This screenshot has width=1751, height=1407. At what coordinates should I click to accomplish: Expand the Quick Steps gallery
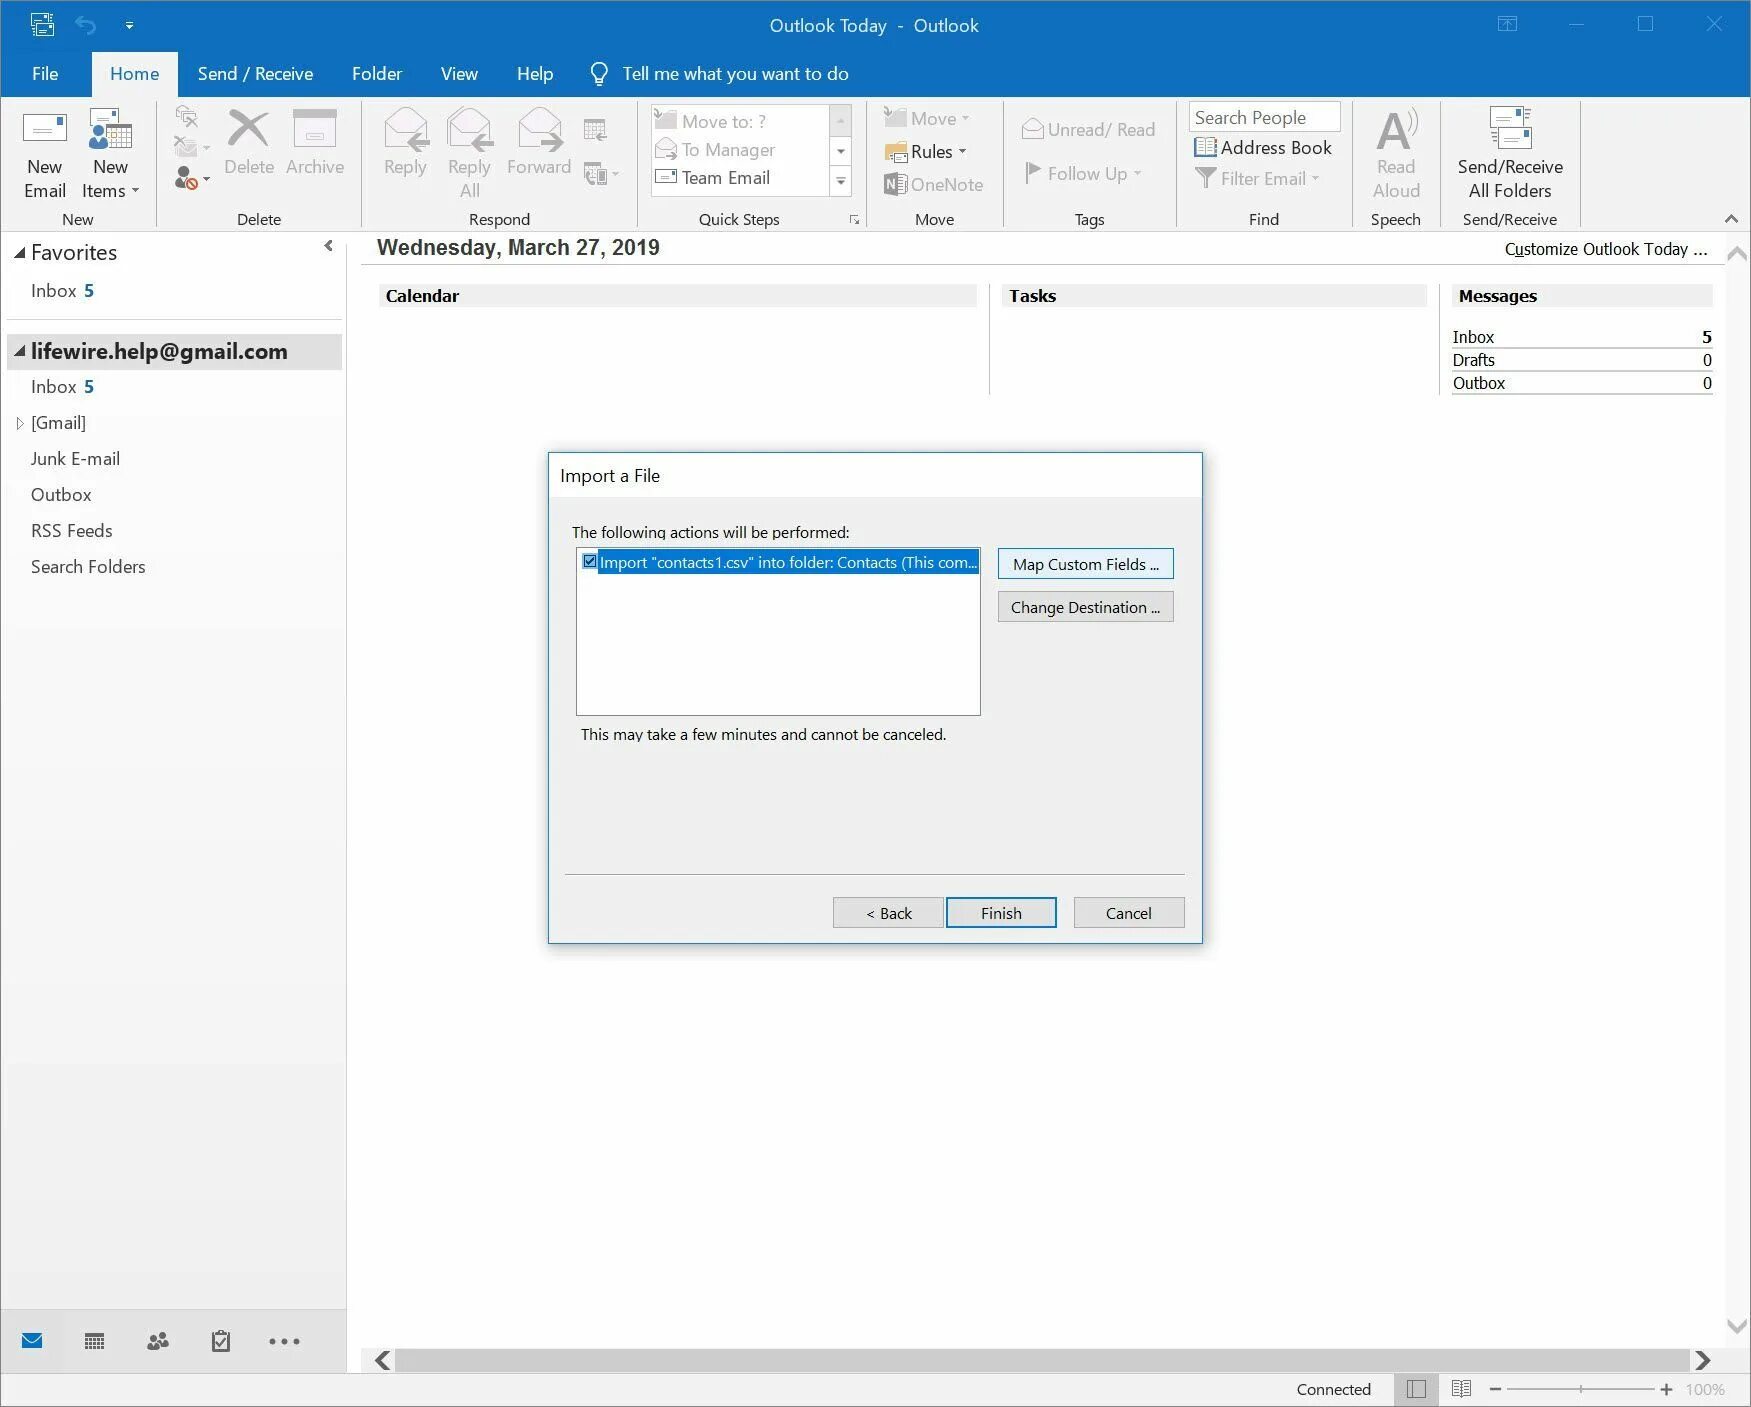click(x=841, y=181)
